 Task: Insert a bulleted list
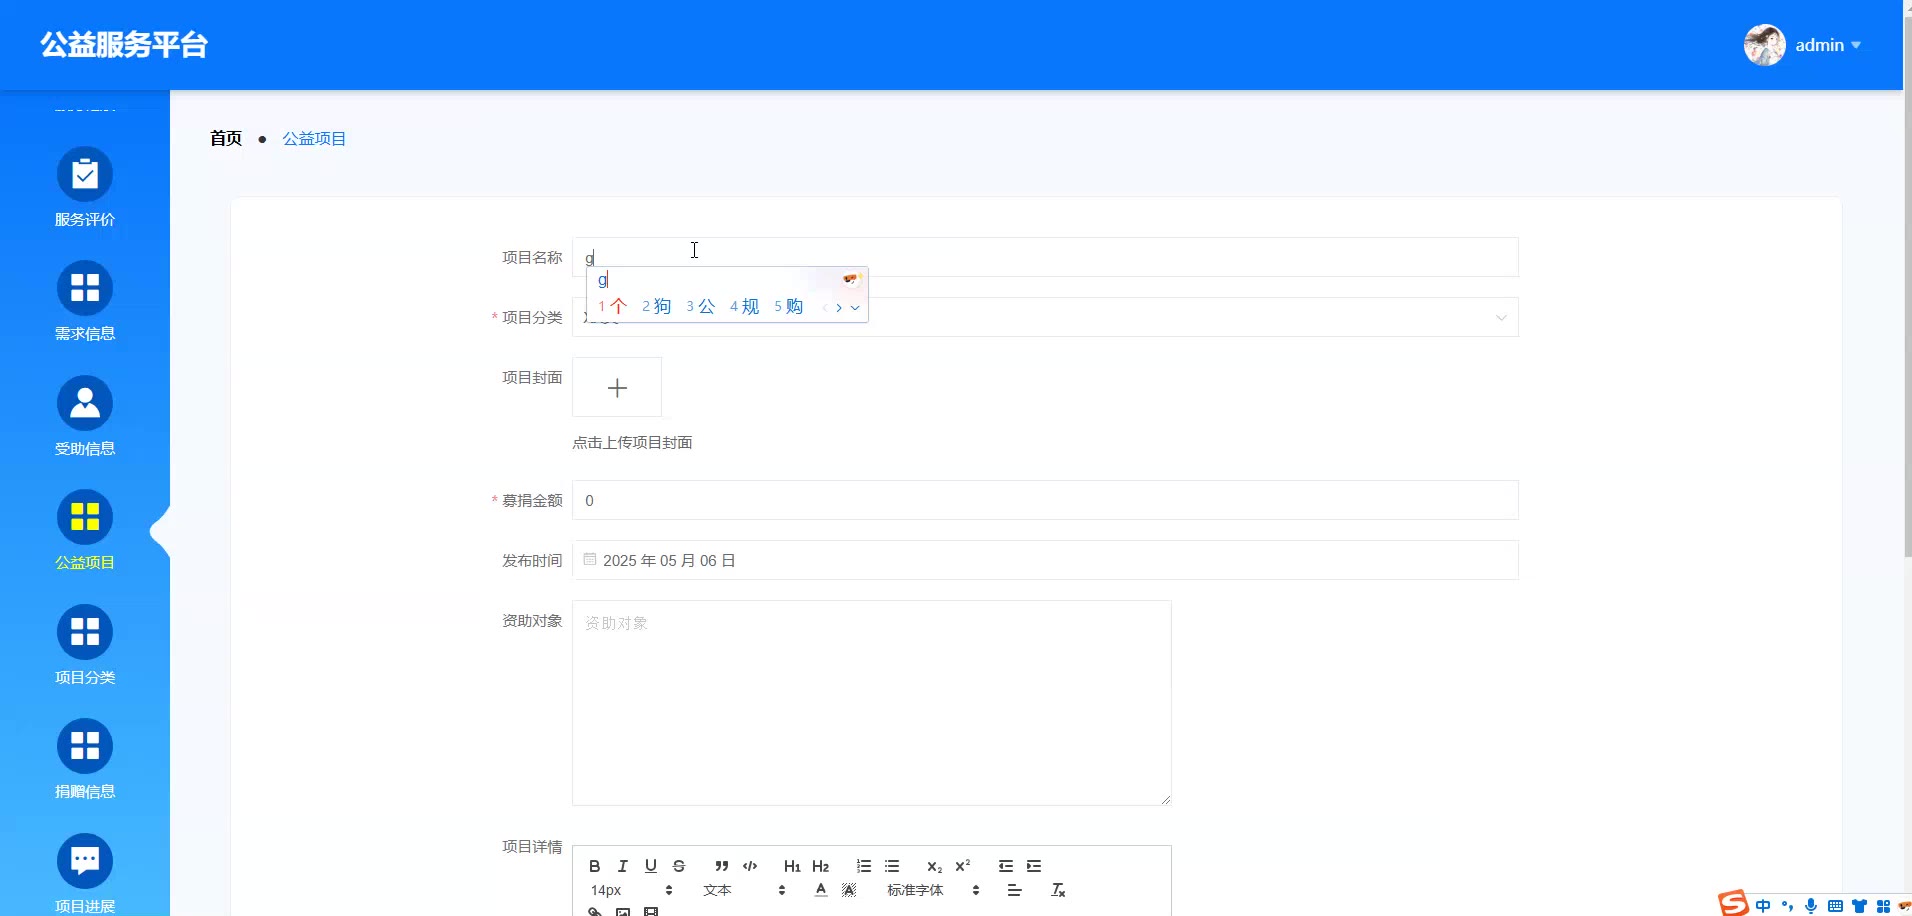(892, 866)
